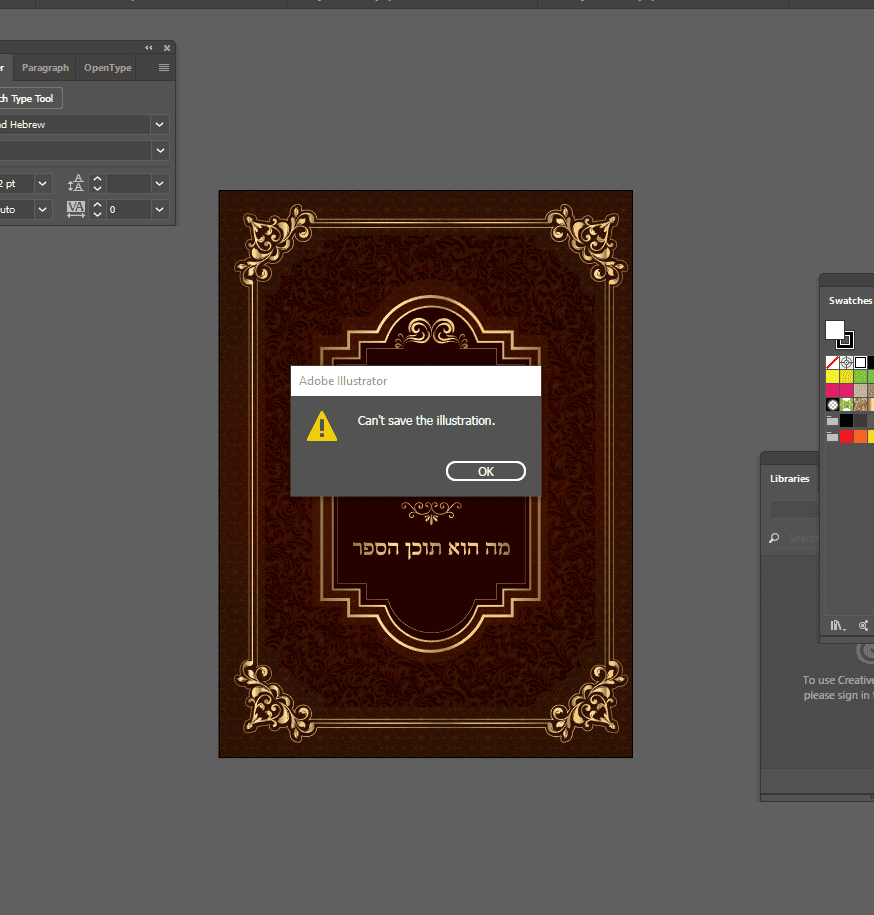Viewport: 874px width, 915px height.
Task: Select the dark gray swatch beside black
Action: click(x=861, y=420)
